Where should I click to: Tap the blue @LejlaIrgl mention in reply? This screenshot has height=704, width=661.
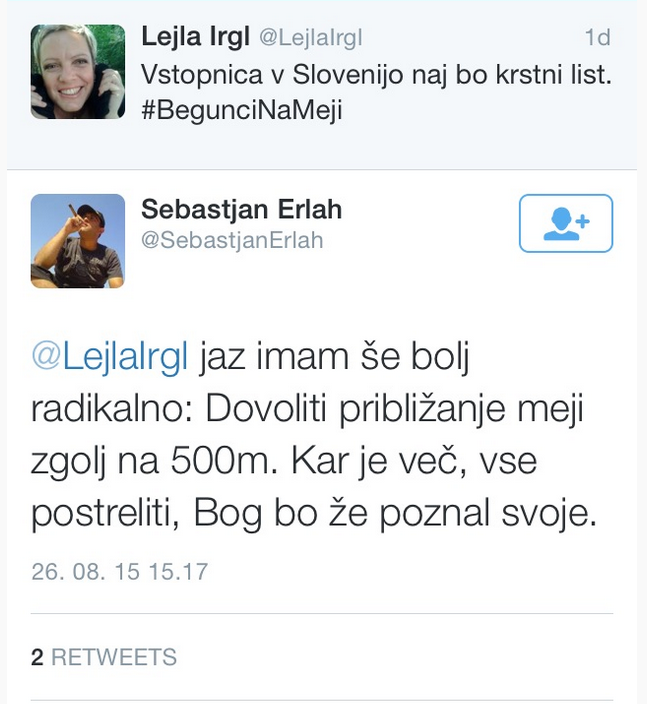coord(110,359)
